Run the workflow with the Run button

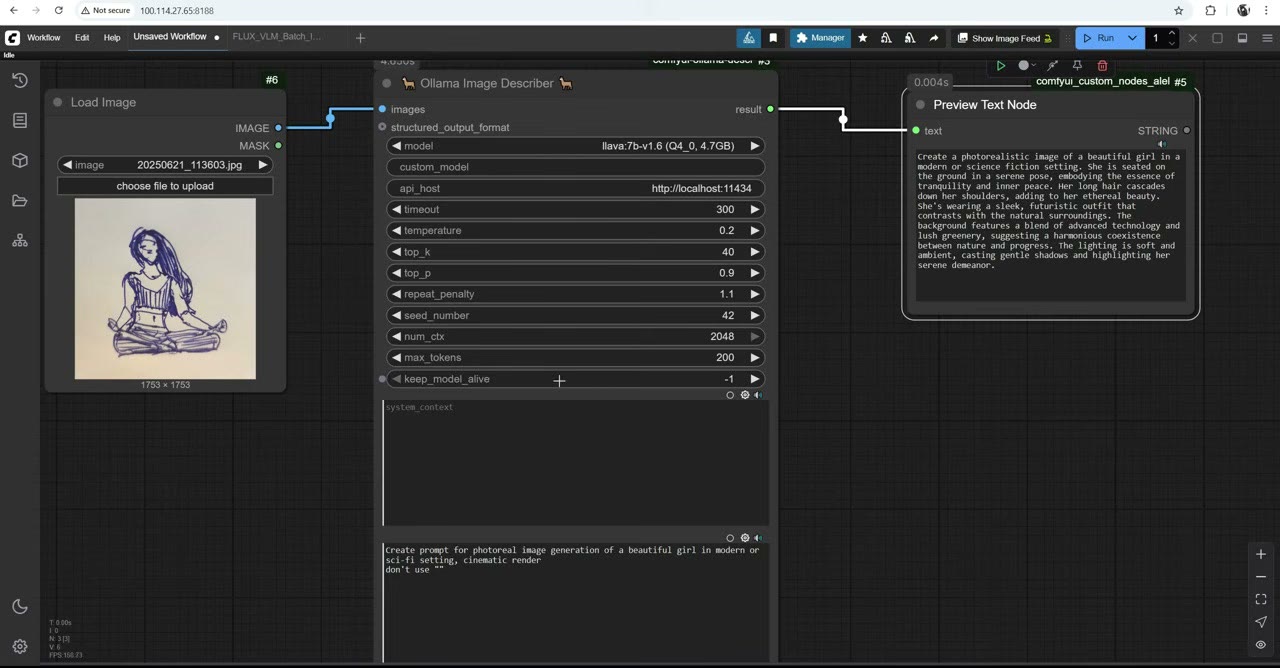[1099, 38]
